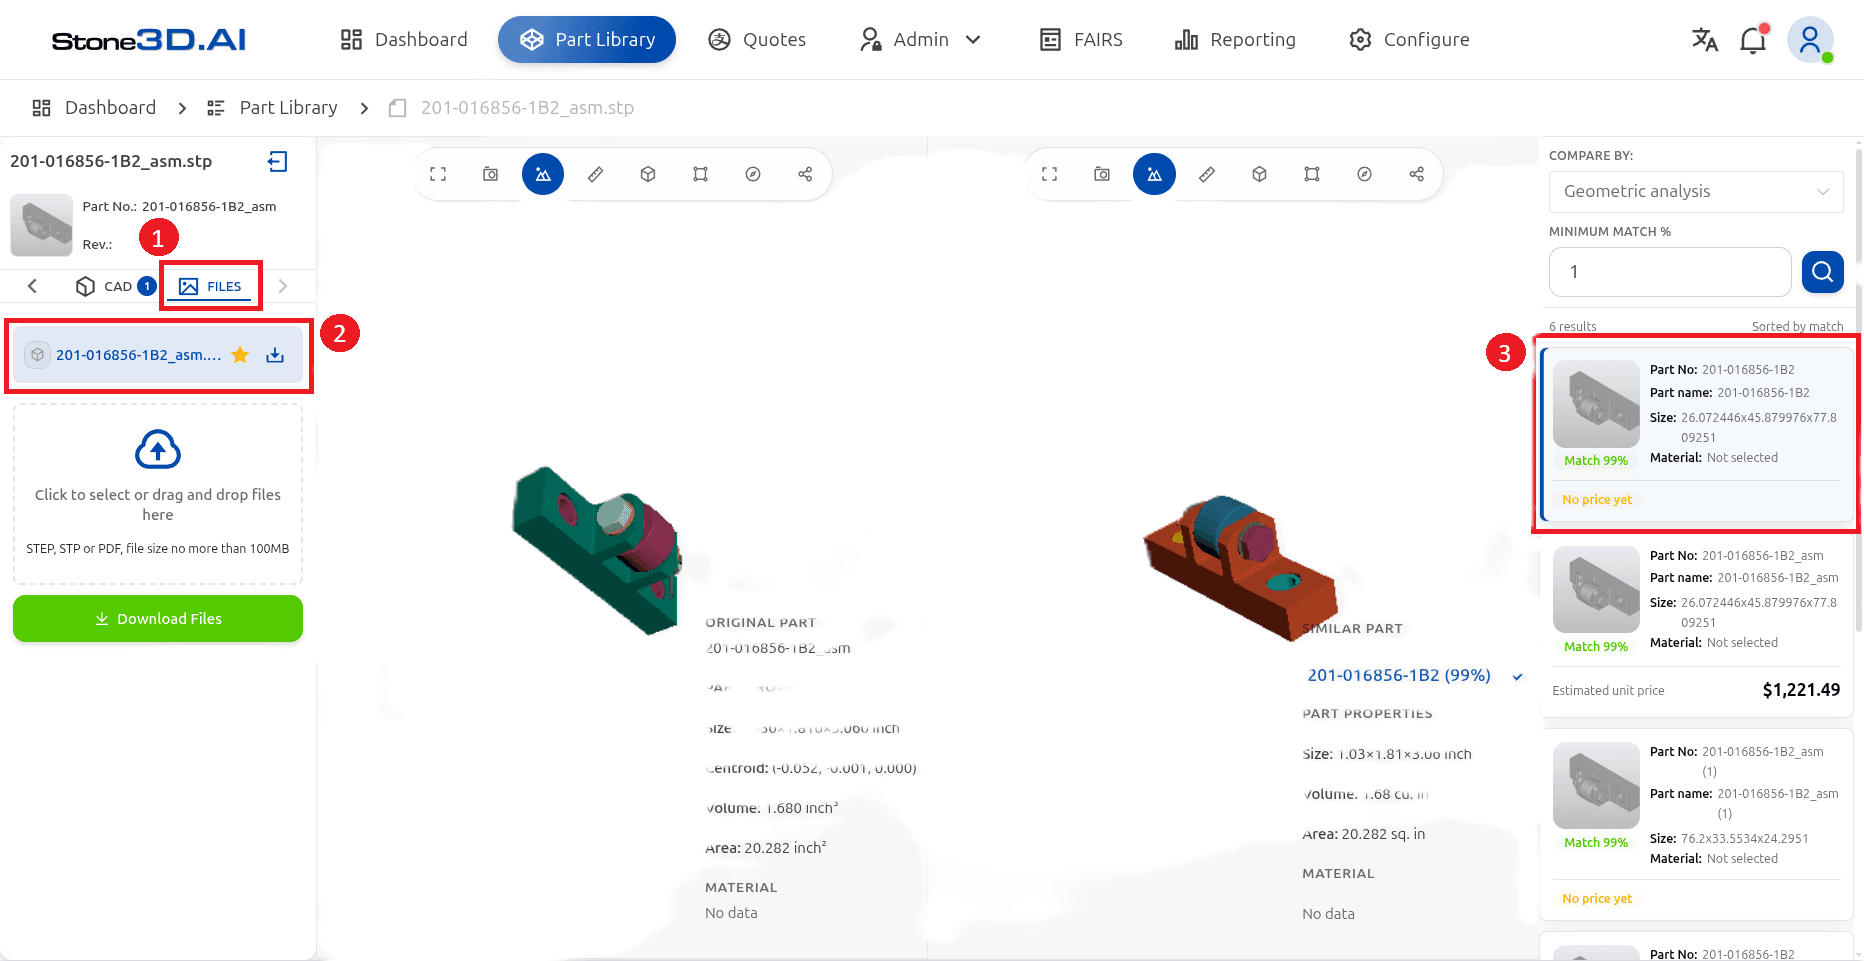Click the Download Files button
The image size is (1864, 961).
pyautogui.click(x=158, y=618)
